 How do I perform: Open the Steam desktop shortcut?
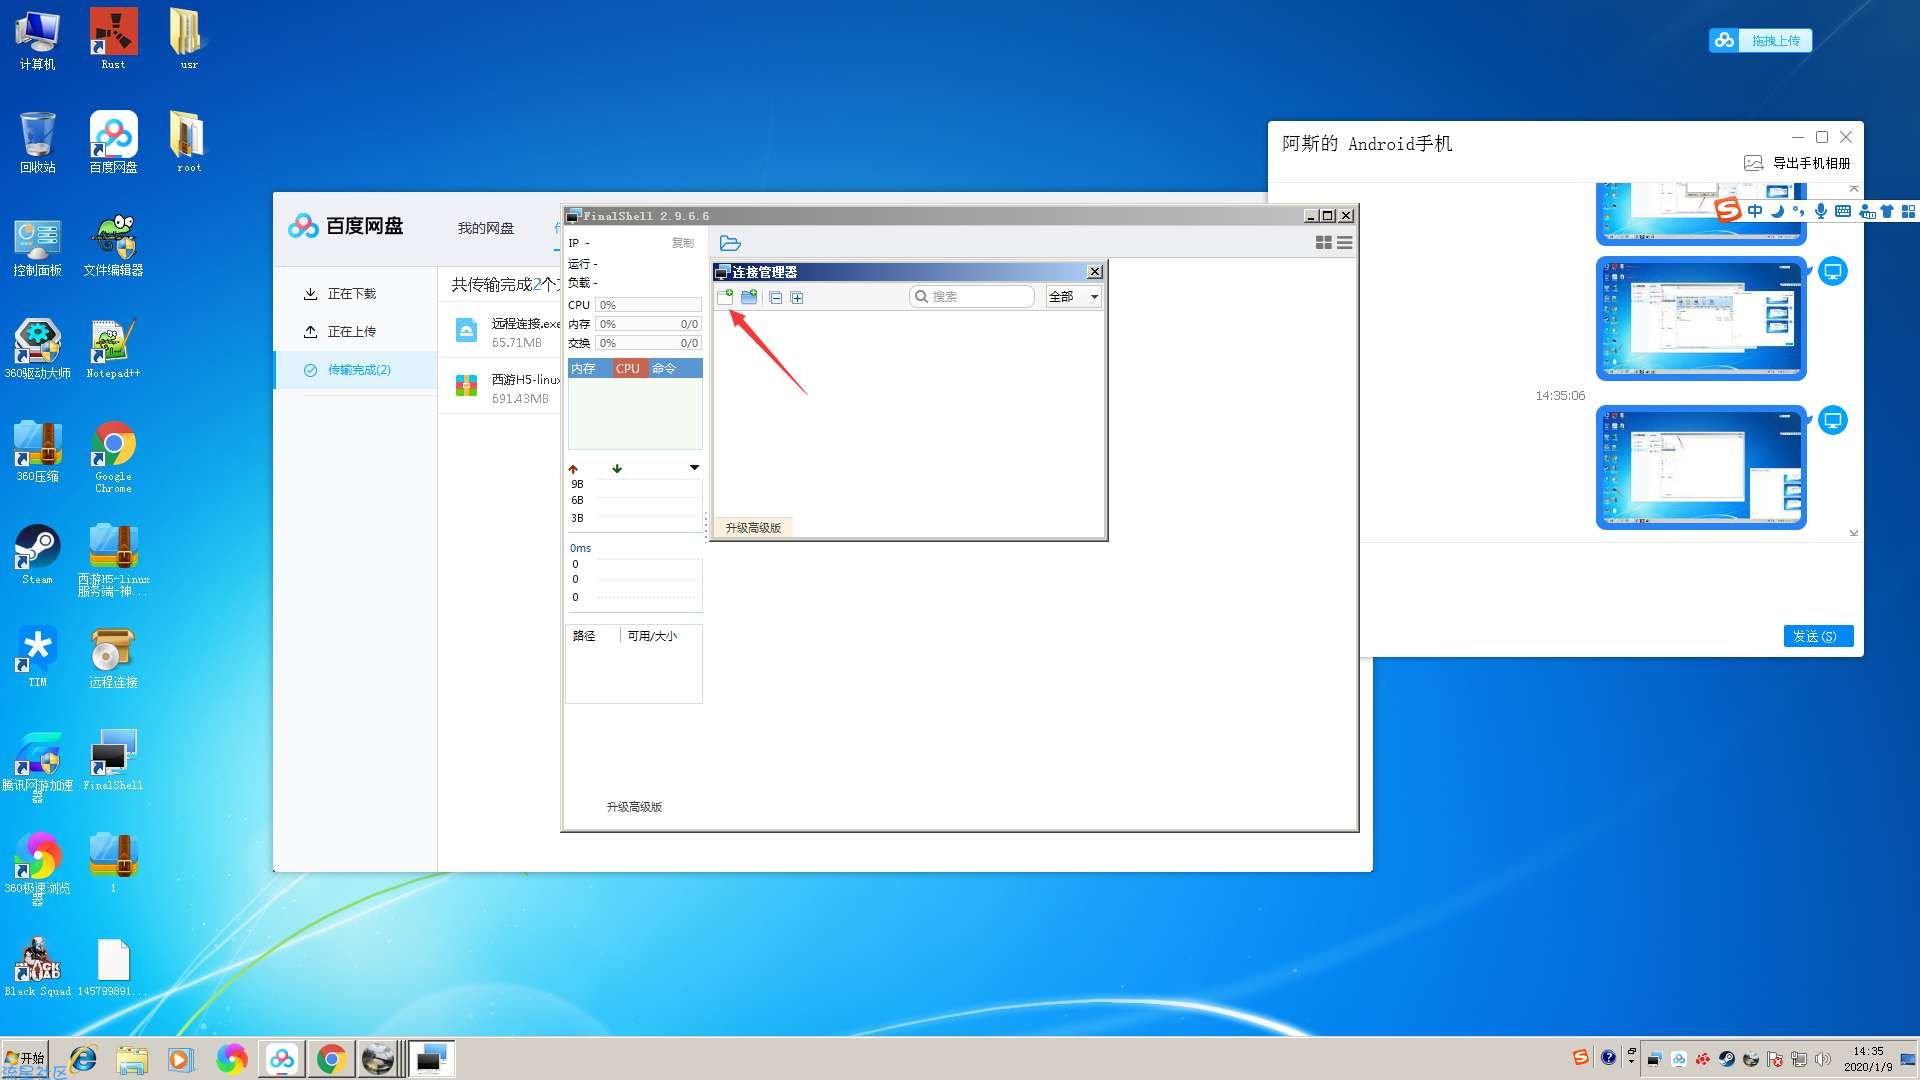coord(37,555)
